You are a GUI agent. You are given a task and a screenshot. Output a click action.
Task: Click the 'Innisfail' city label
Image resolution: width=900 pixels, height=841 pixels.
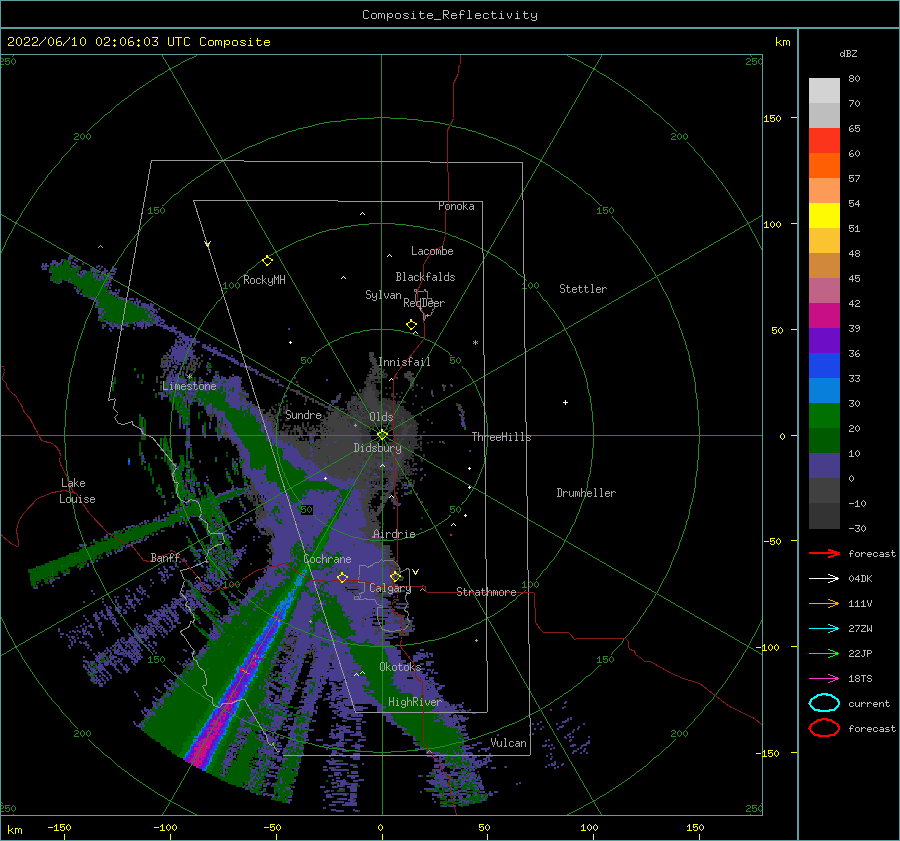tap(404, 362)
